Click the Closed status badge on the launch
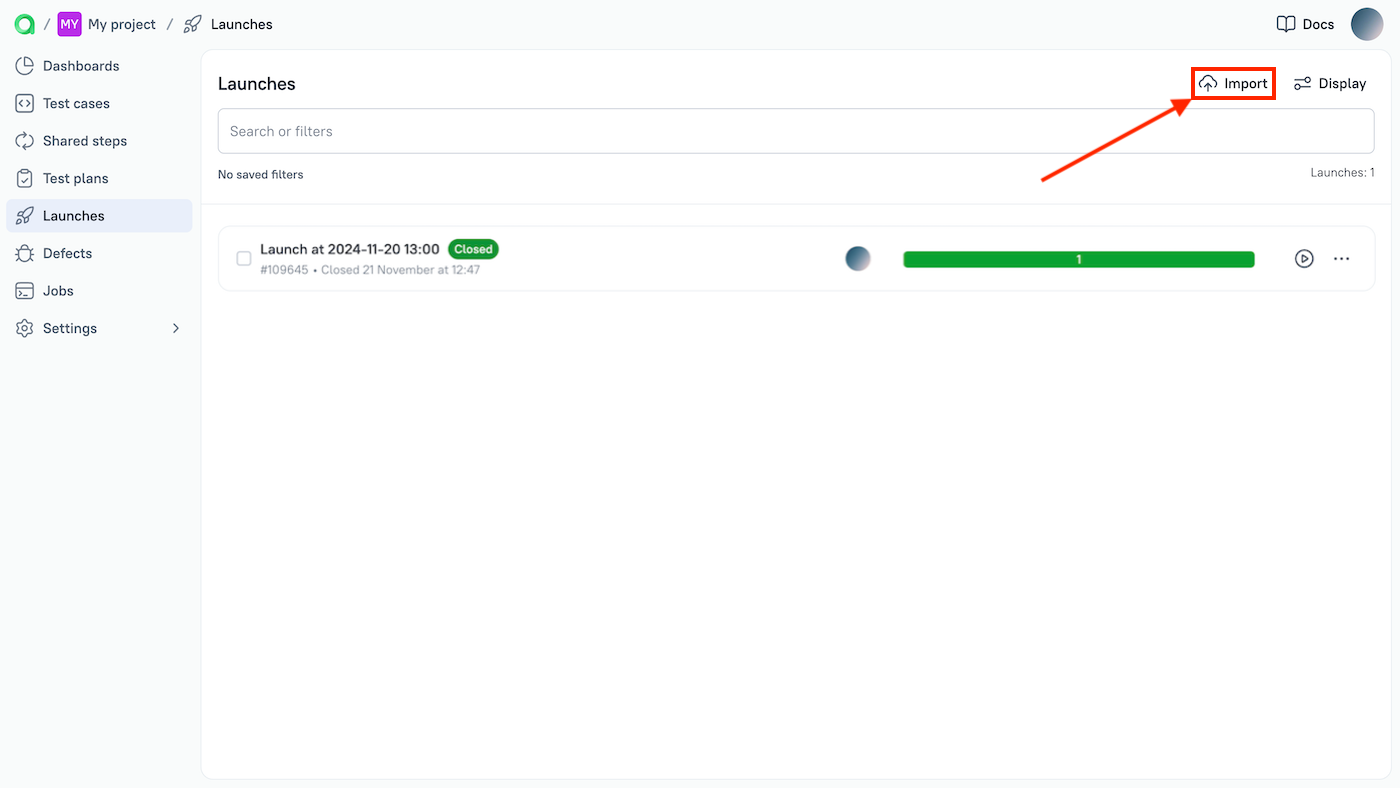Viewport: 1400px width, 788px height. pyautogui.click(x=472, y=249)
